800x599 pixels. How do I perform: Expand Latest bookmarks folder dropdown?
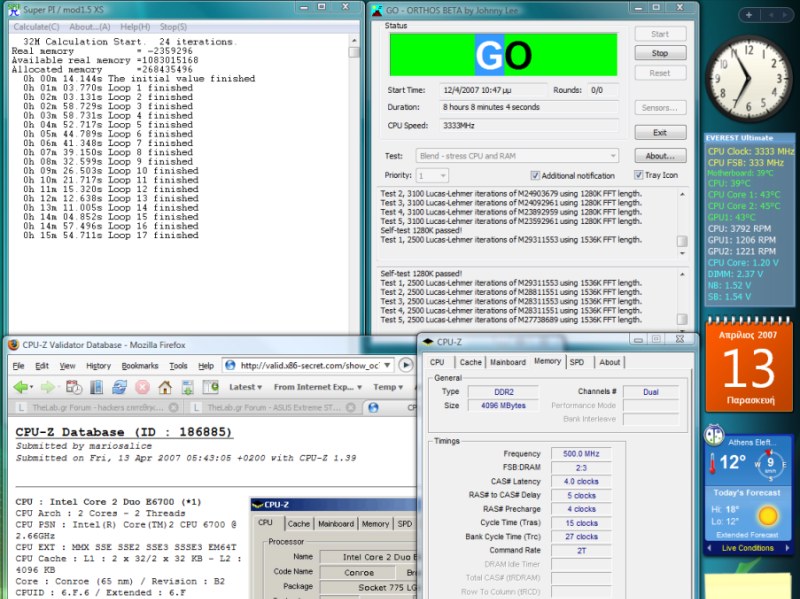(245, 387)
